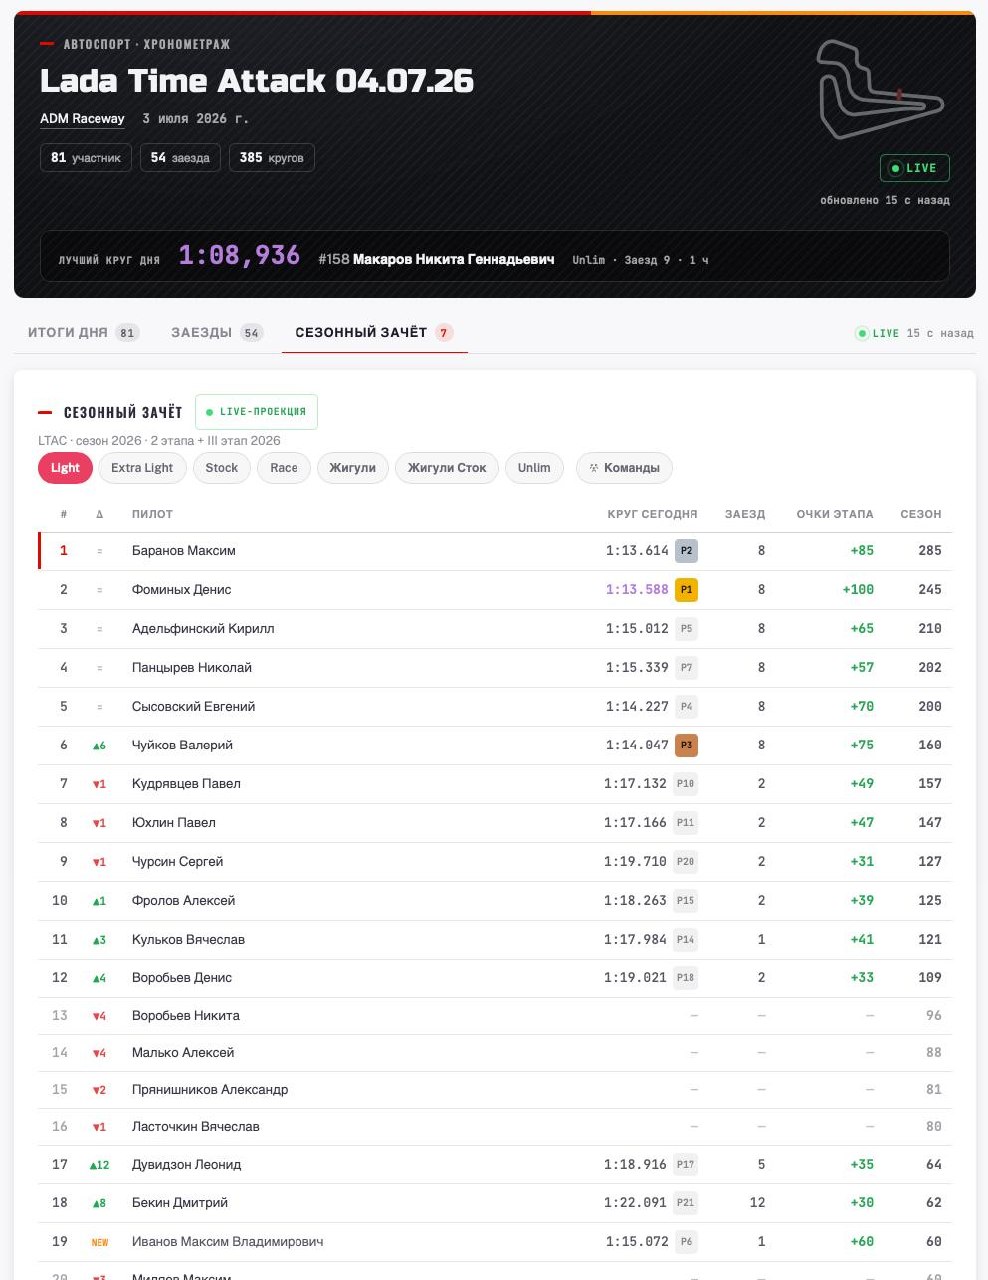Click the up-3 arrow for Кульков Вячеслав
Image resolution: width=988 pixels, height=1280 pixels.
pos(99,940)
